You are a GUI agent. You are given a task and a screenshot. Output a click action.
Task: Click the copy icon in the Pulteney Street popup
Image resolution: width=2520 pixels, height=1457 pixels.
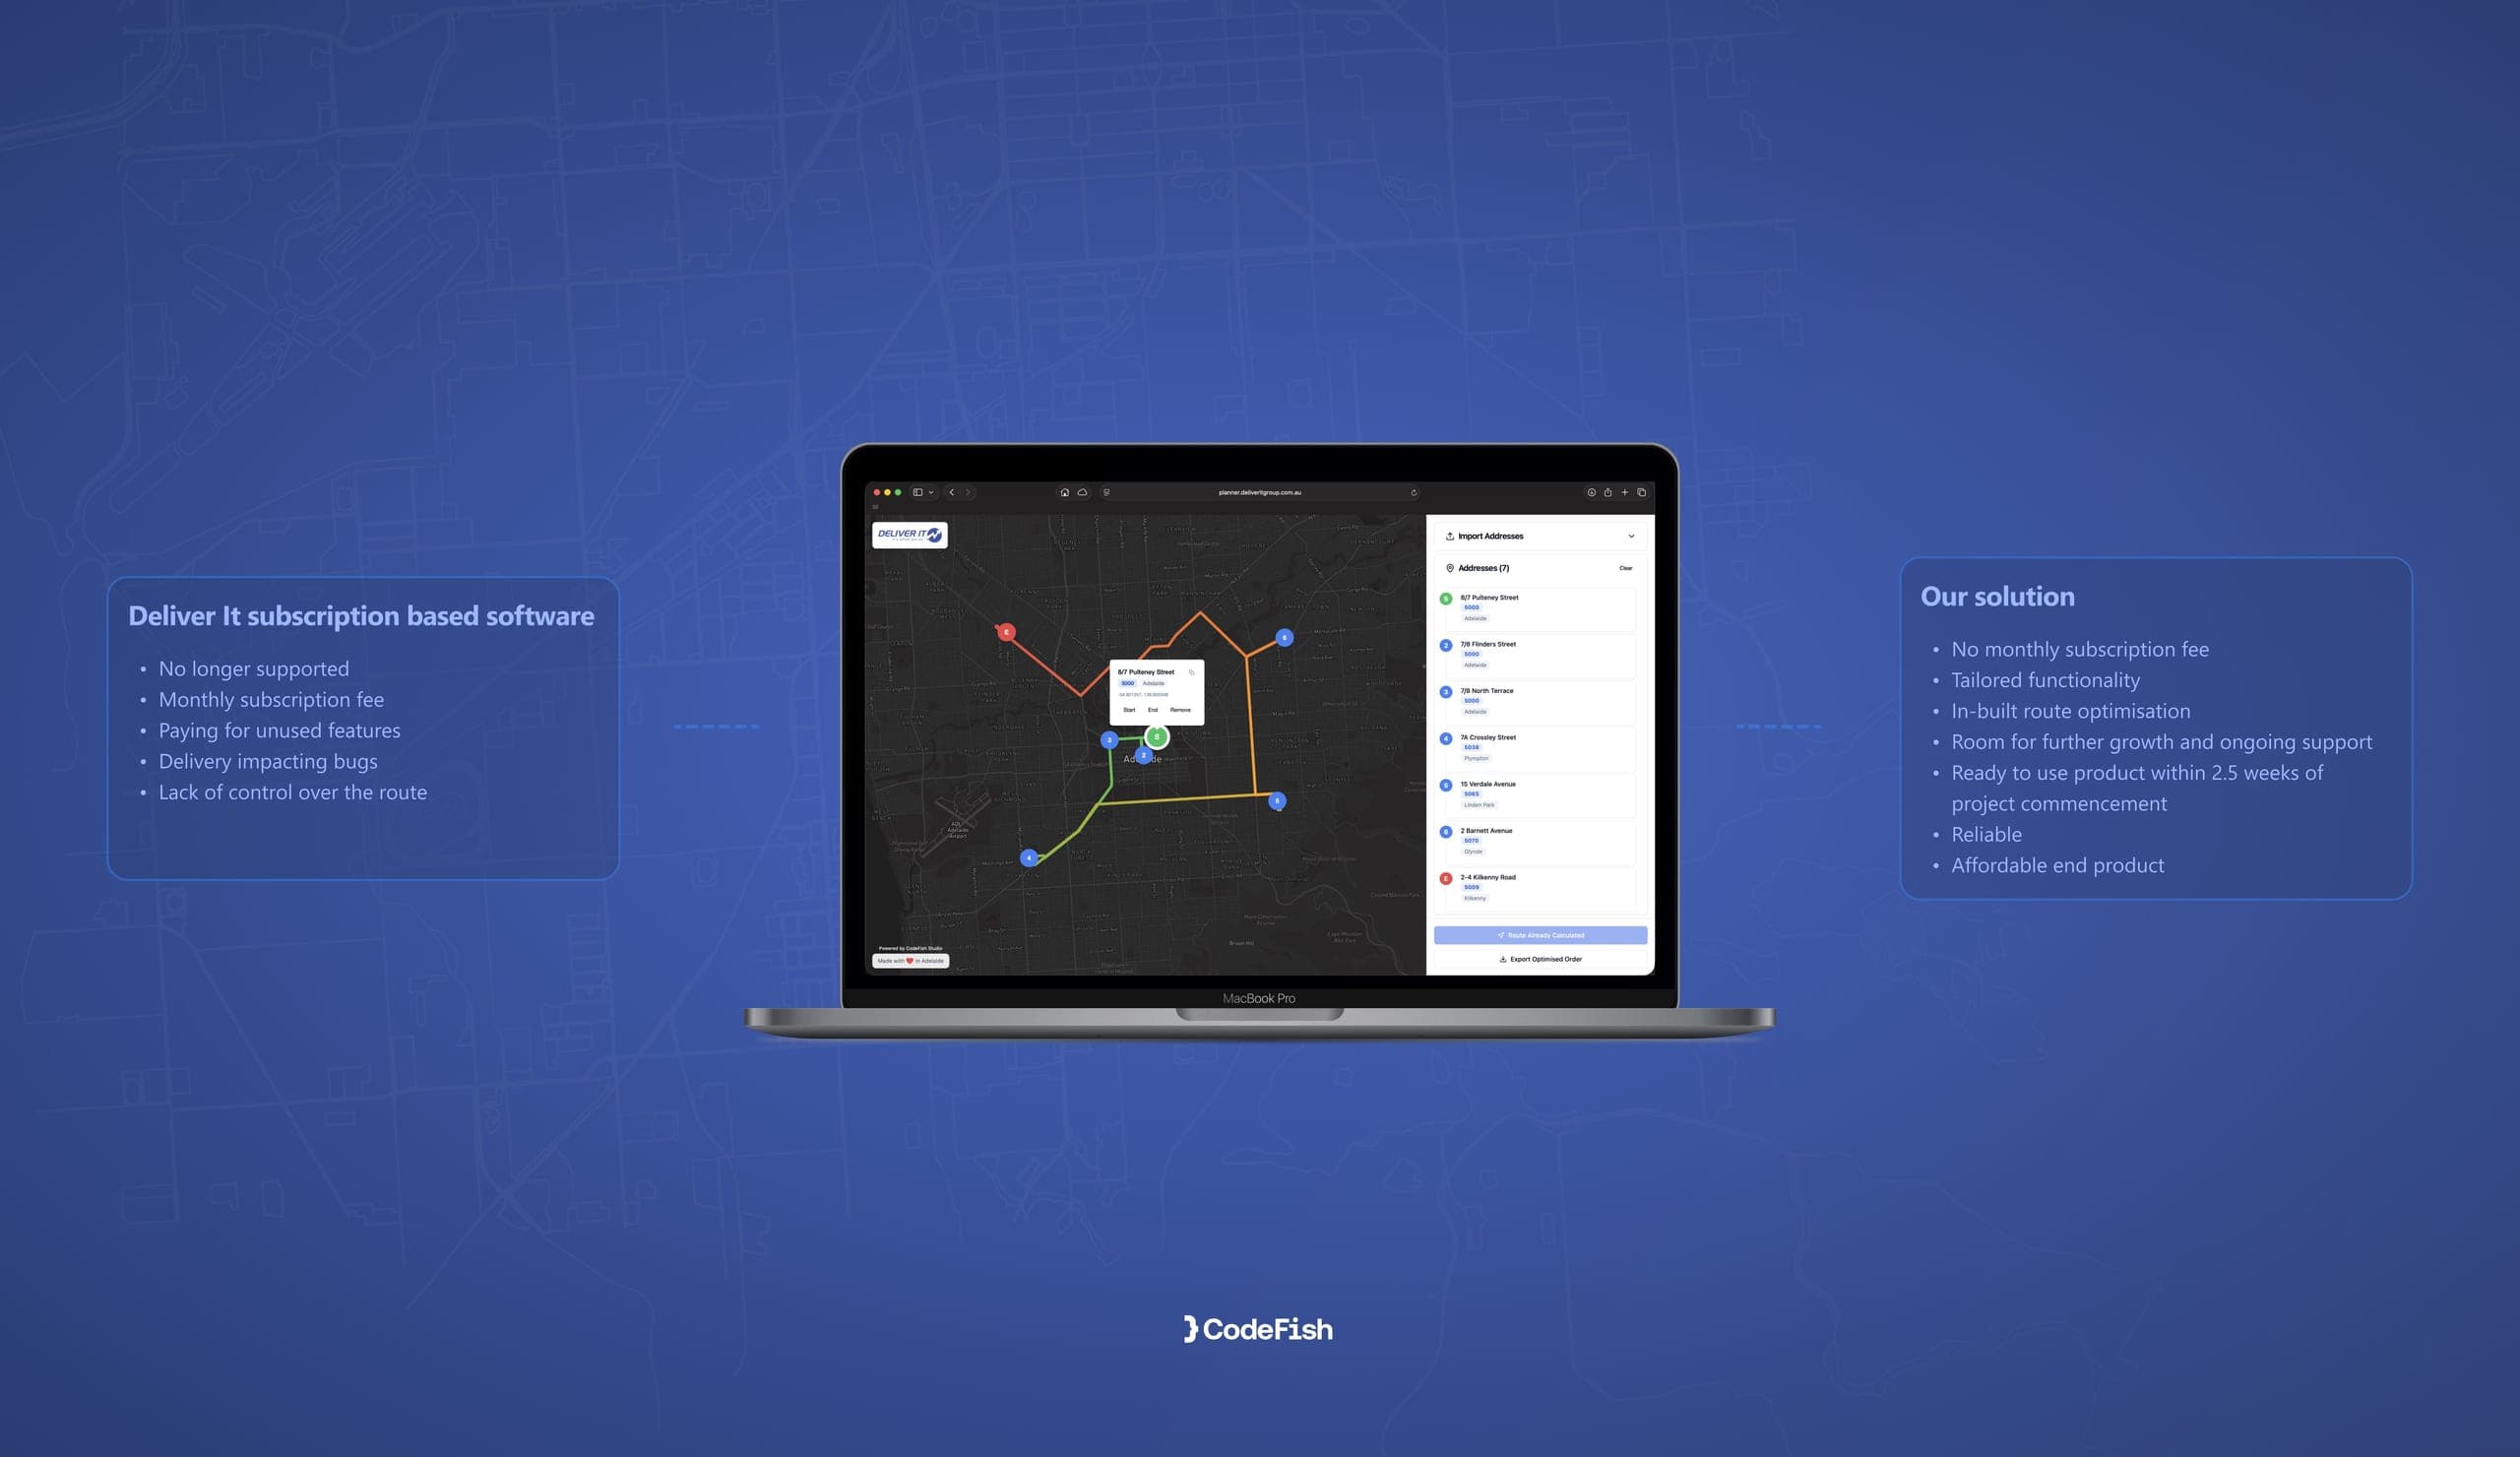[1191, 672]
